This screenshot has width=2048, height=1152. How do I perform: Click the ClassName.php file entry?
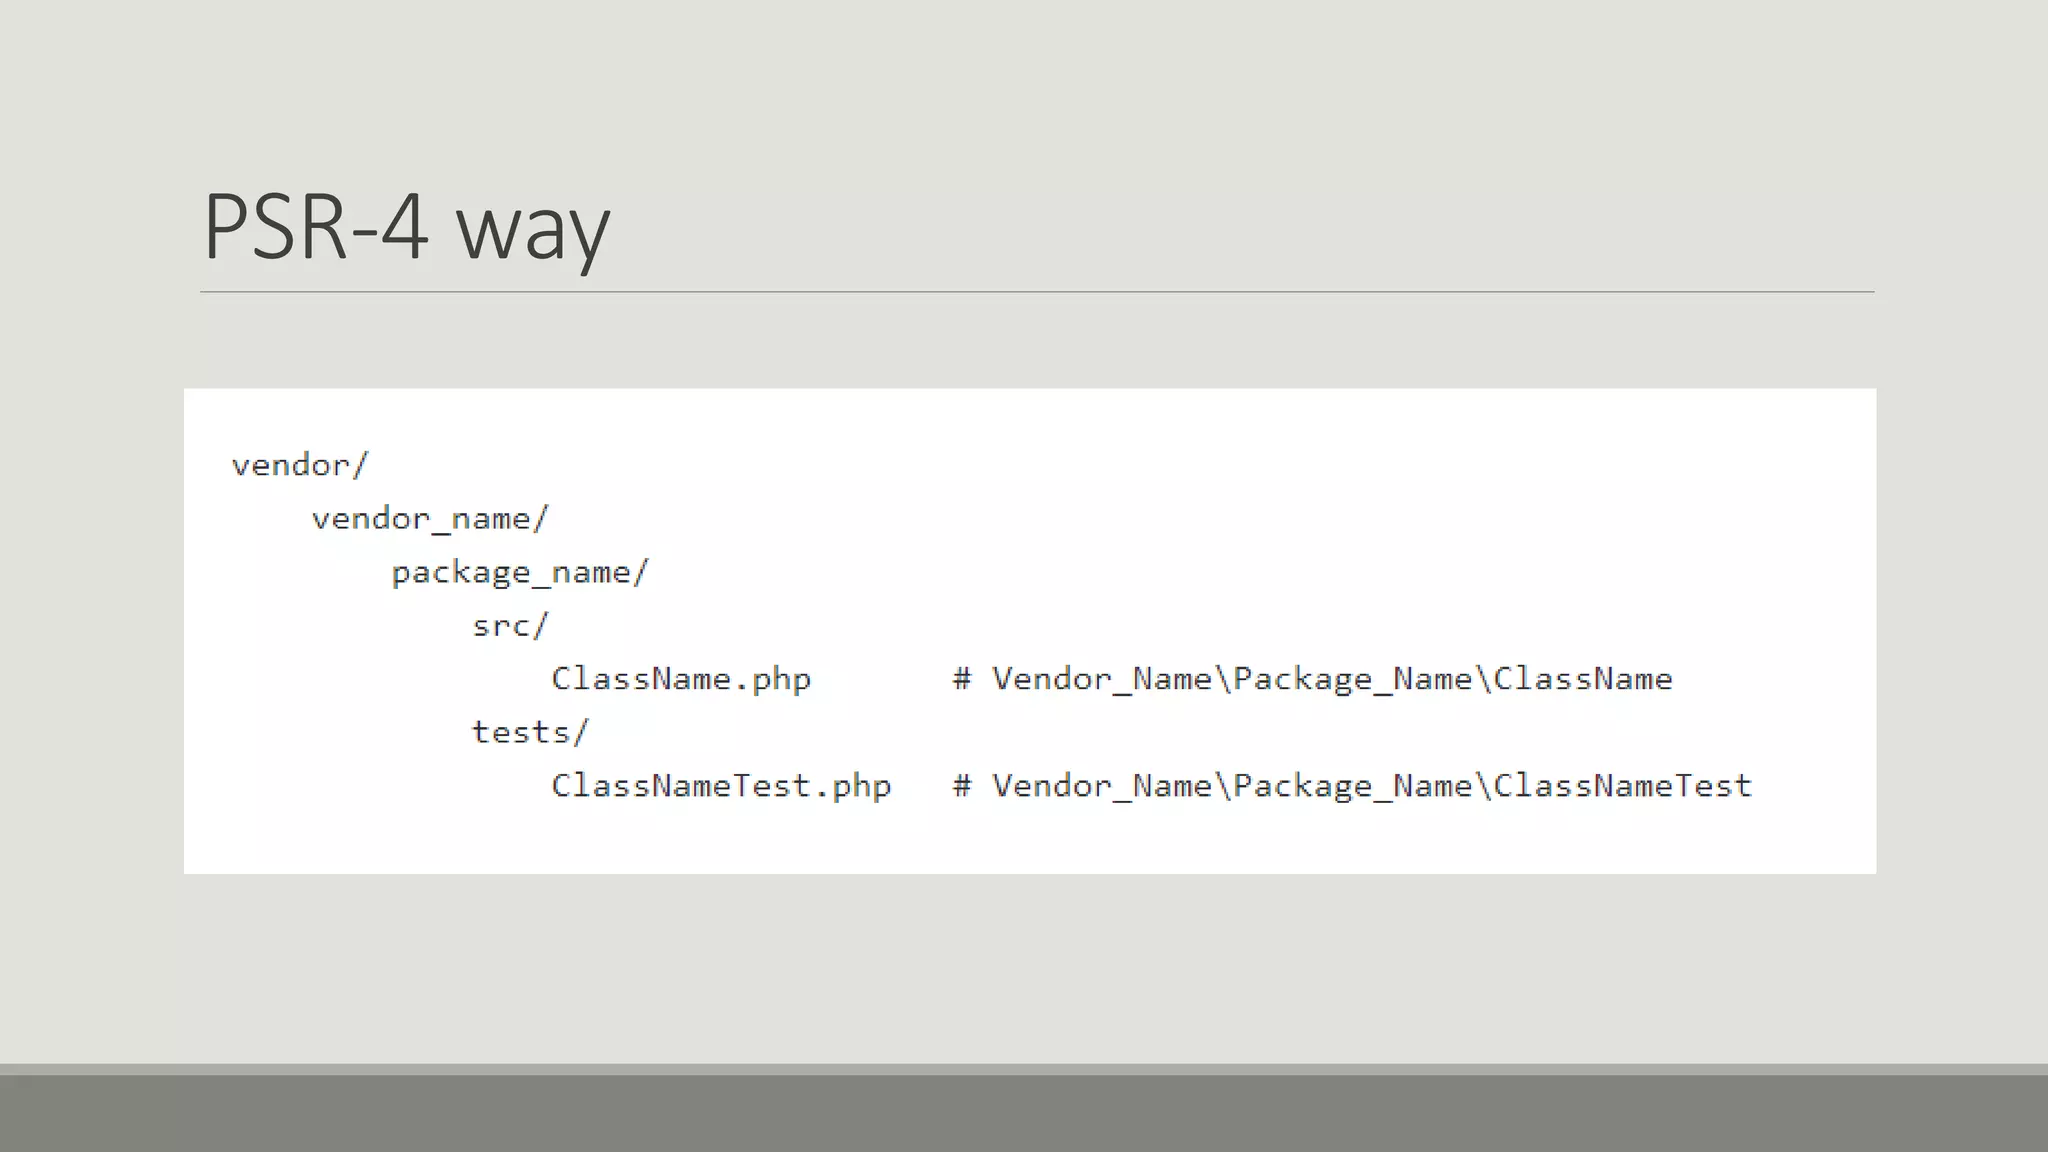click(681, 679)
